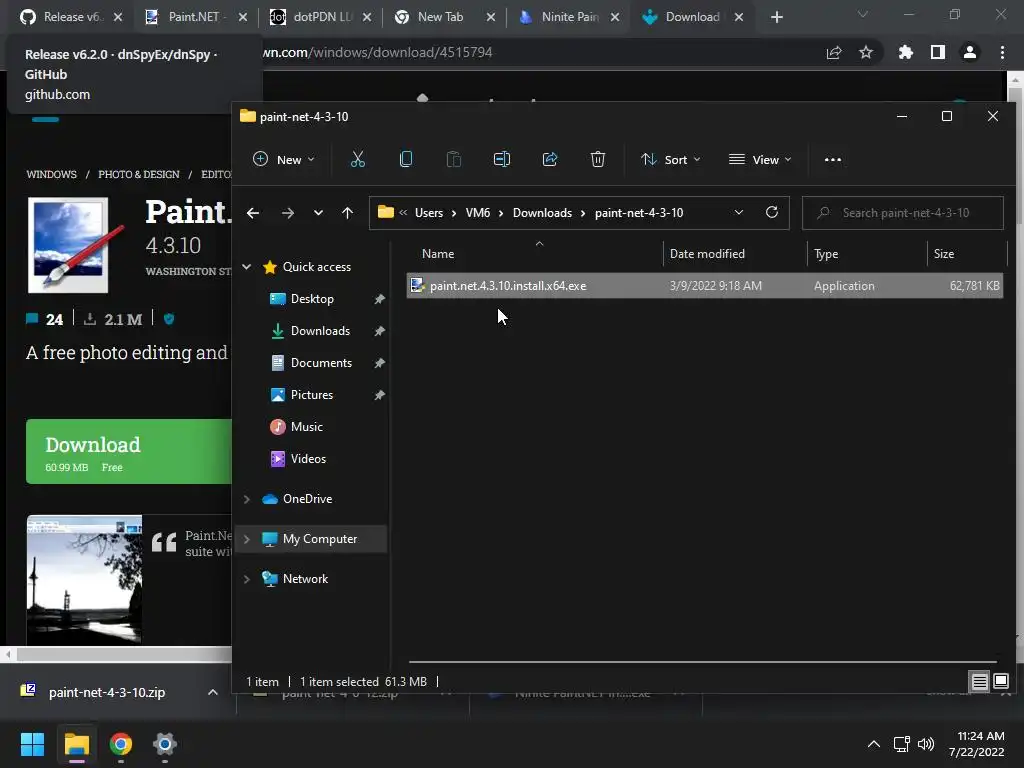Click the Share icon in Explorer toolbar
The width and height of the screenshot is (1024, 768).
[x=550, y=159]
